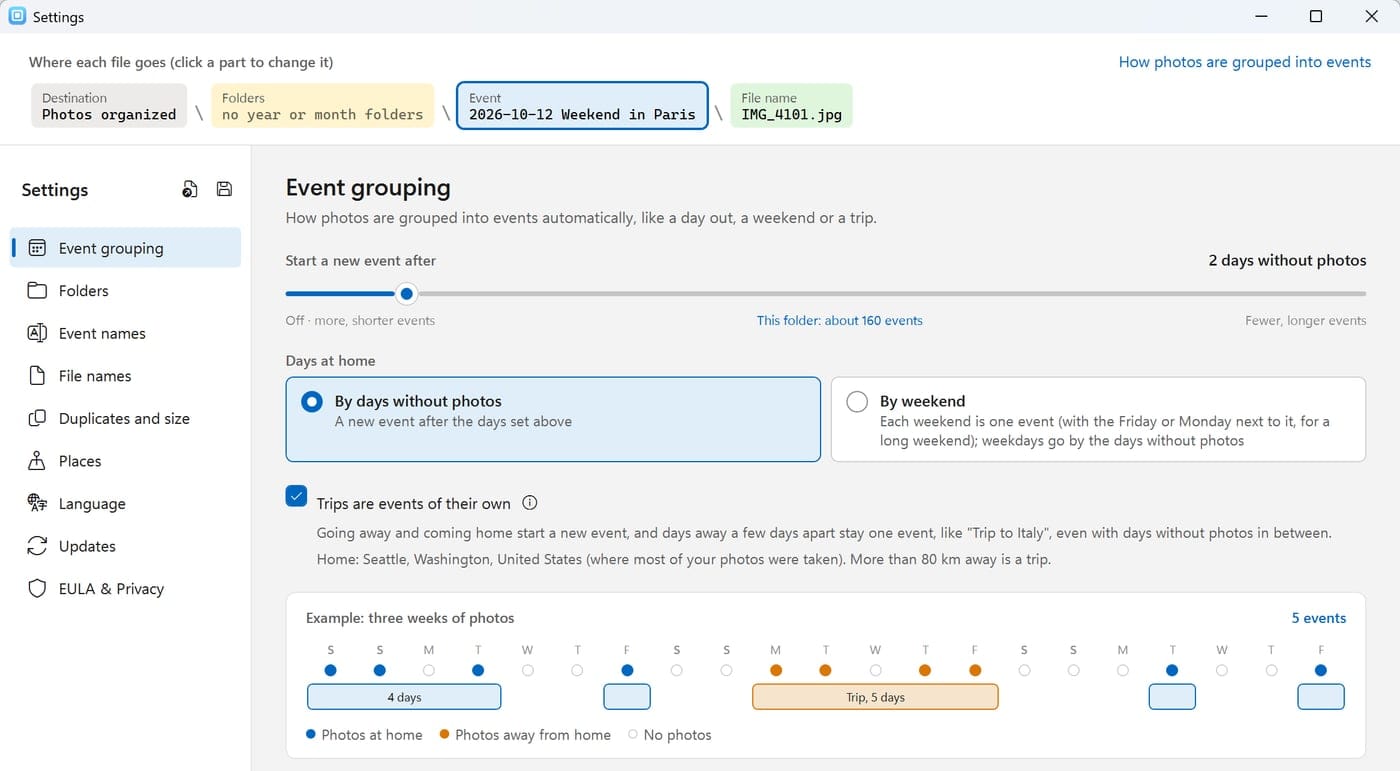Click the "Days at home" label
The image size is (1400, 771).
click(x=331, y=361)
